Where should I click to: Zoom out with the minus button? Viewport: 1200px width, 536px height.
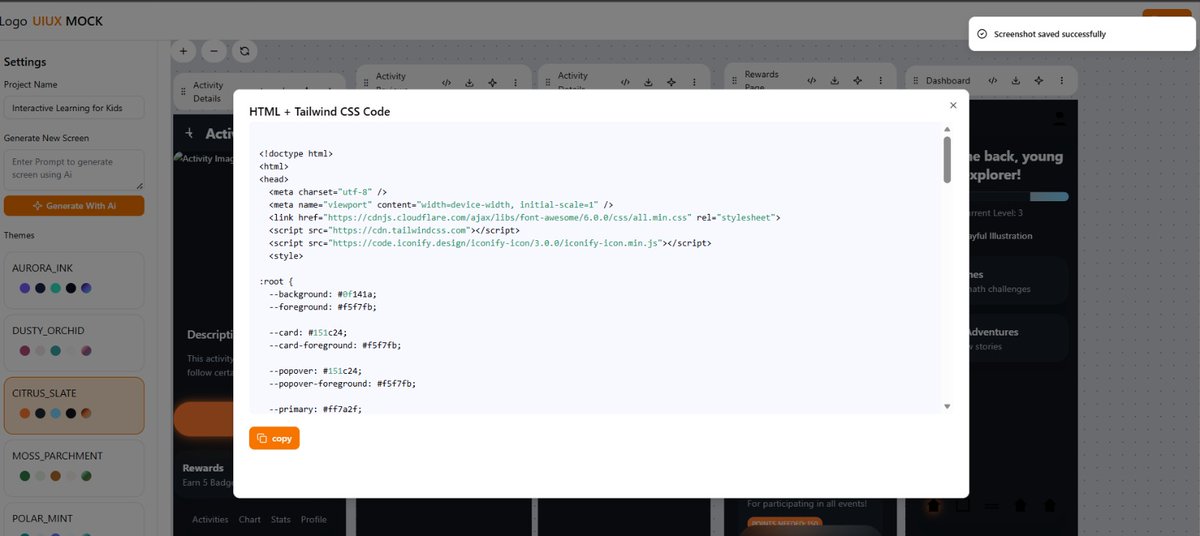click(x=213, y=50)
